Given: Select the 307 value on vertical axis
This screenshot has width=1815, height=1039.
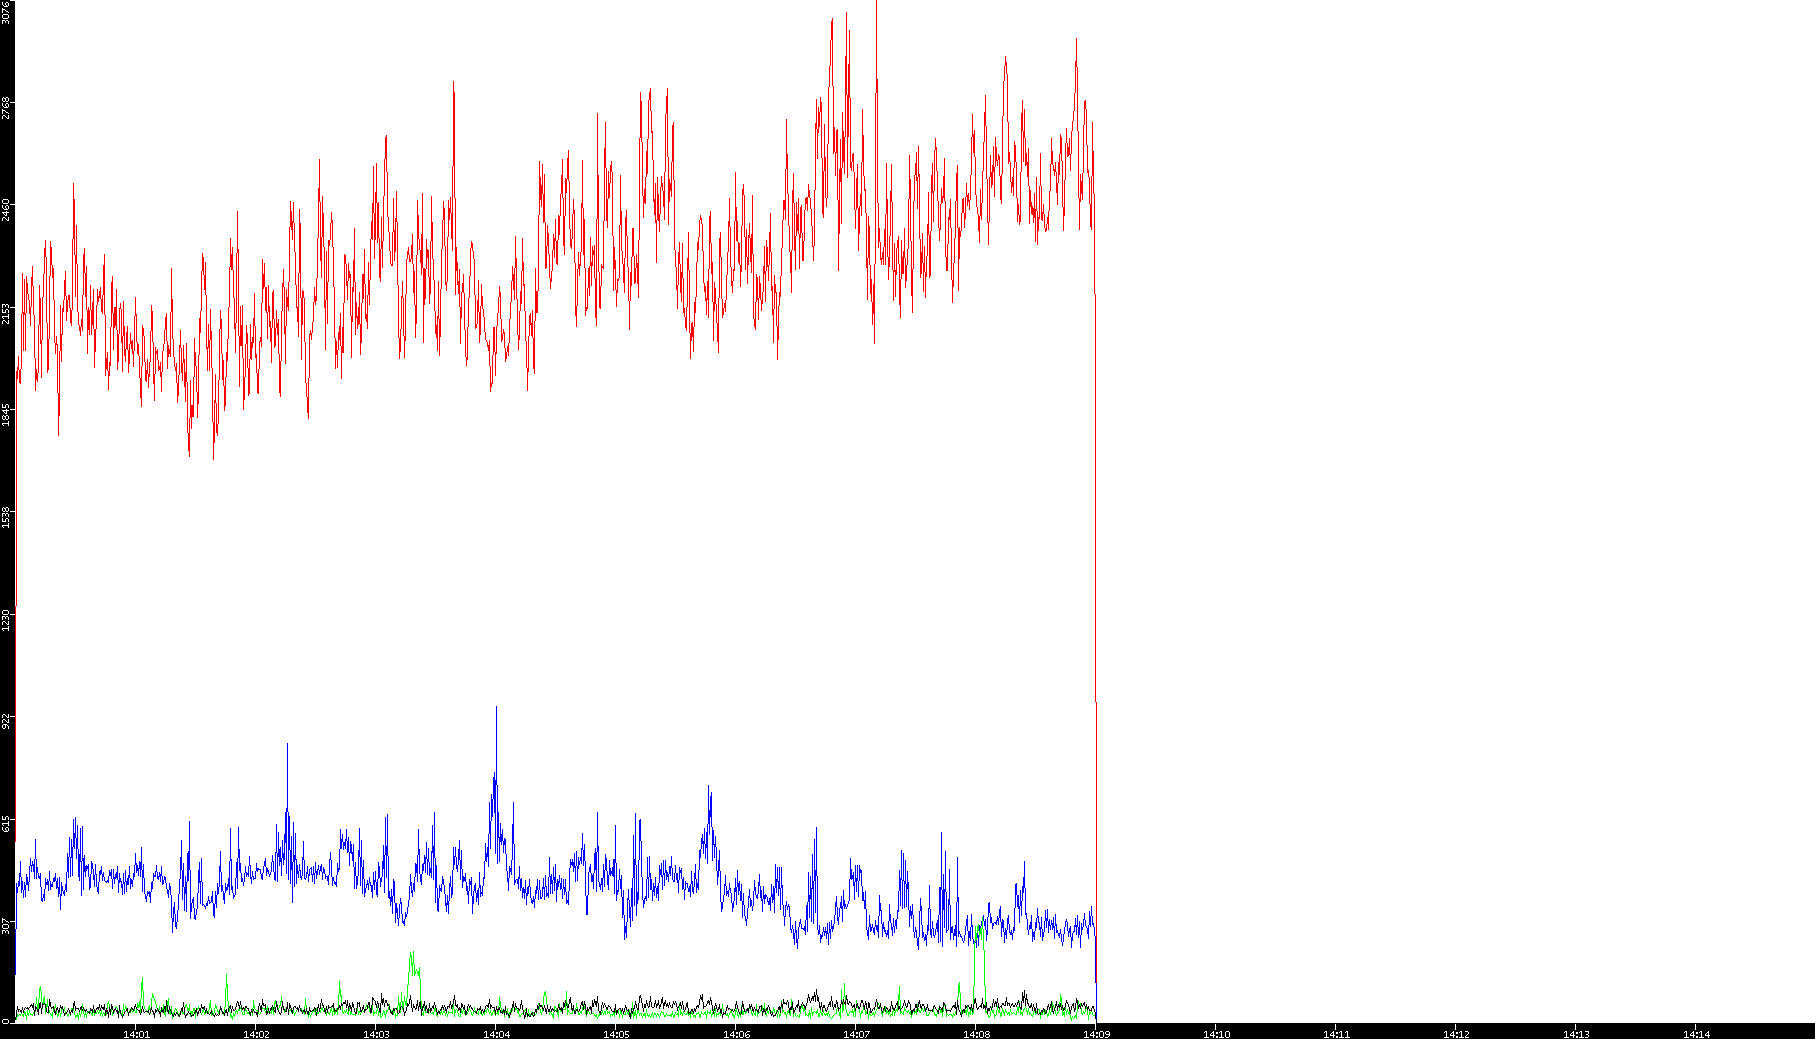Looking at the screenshot, I should tap(6, 926).
